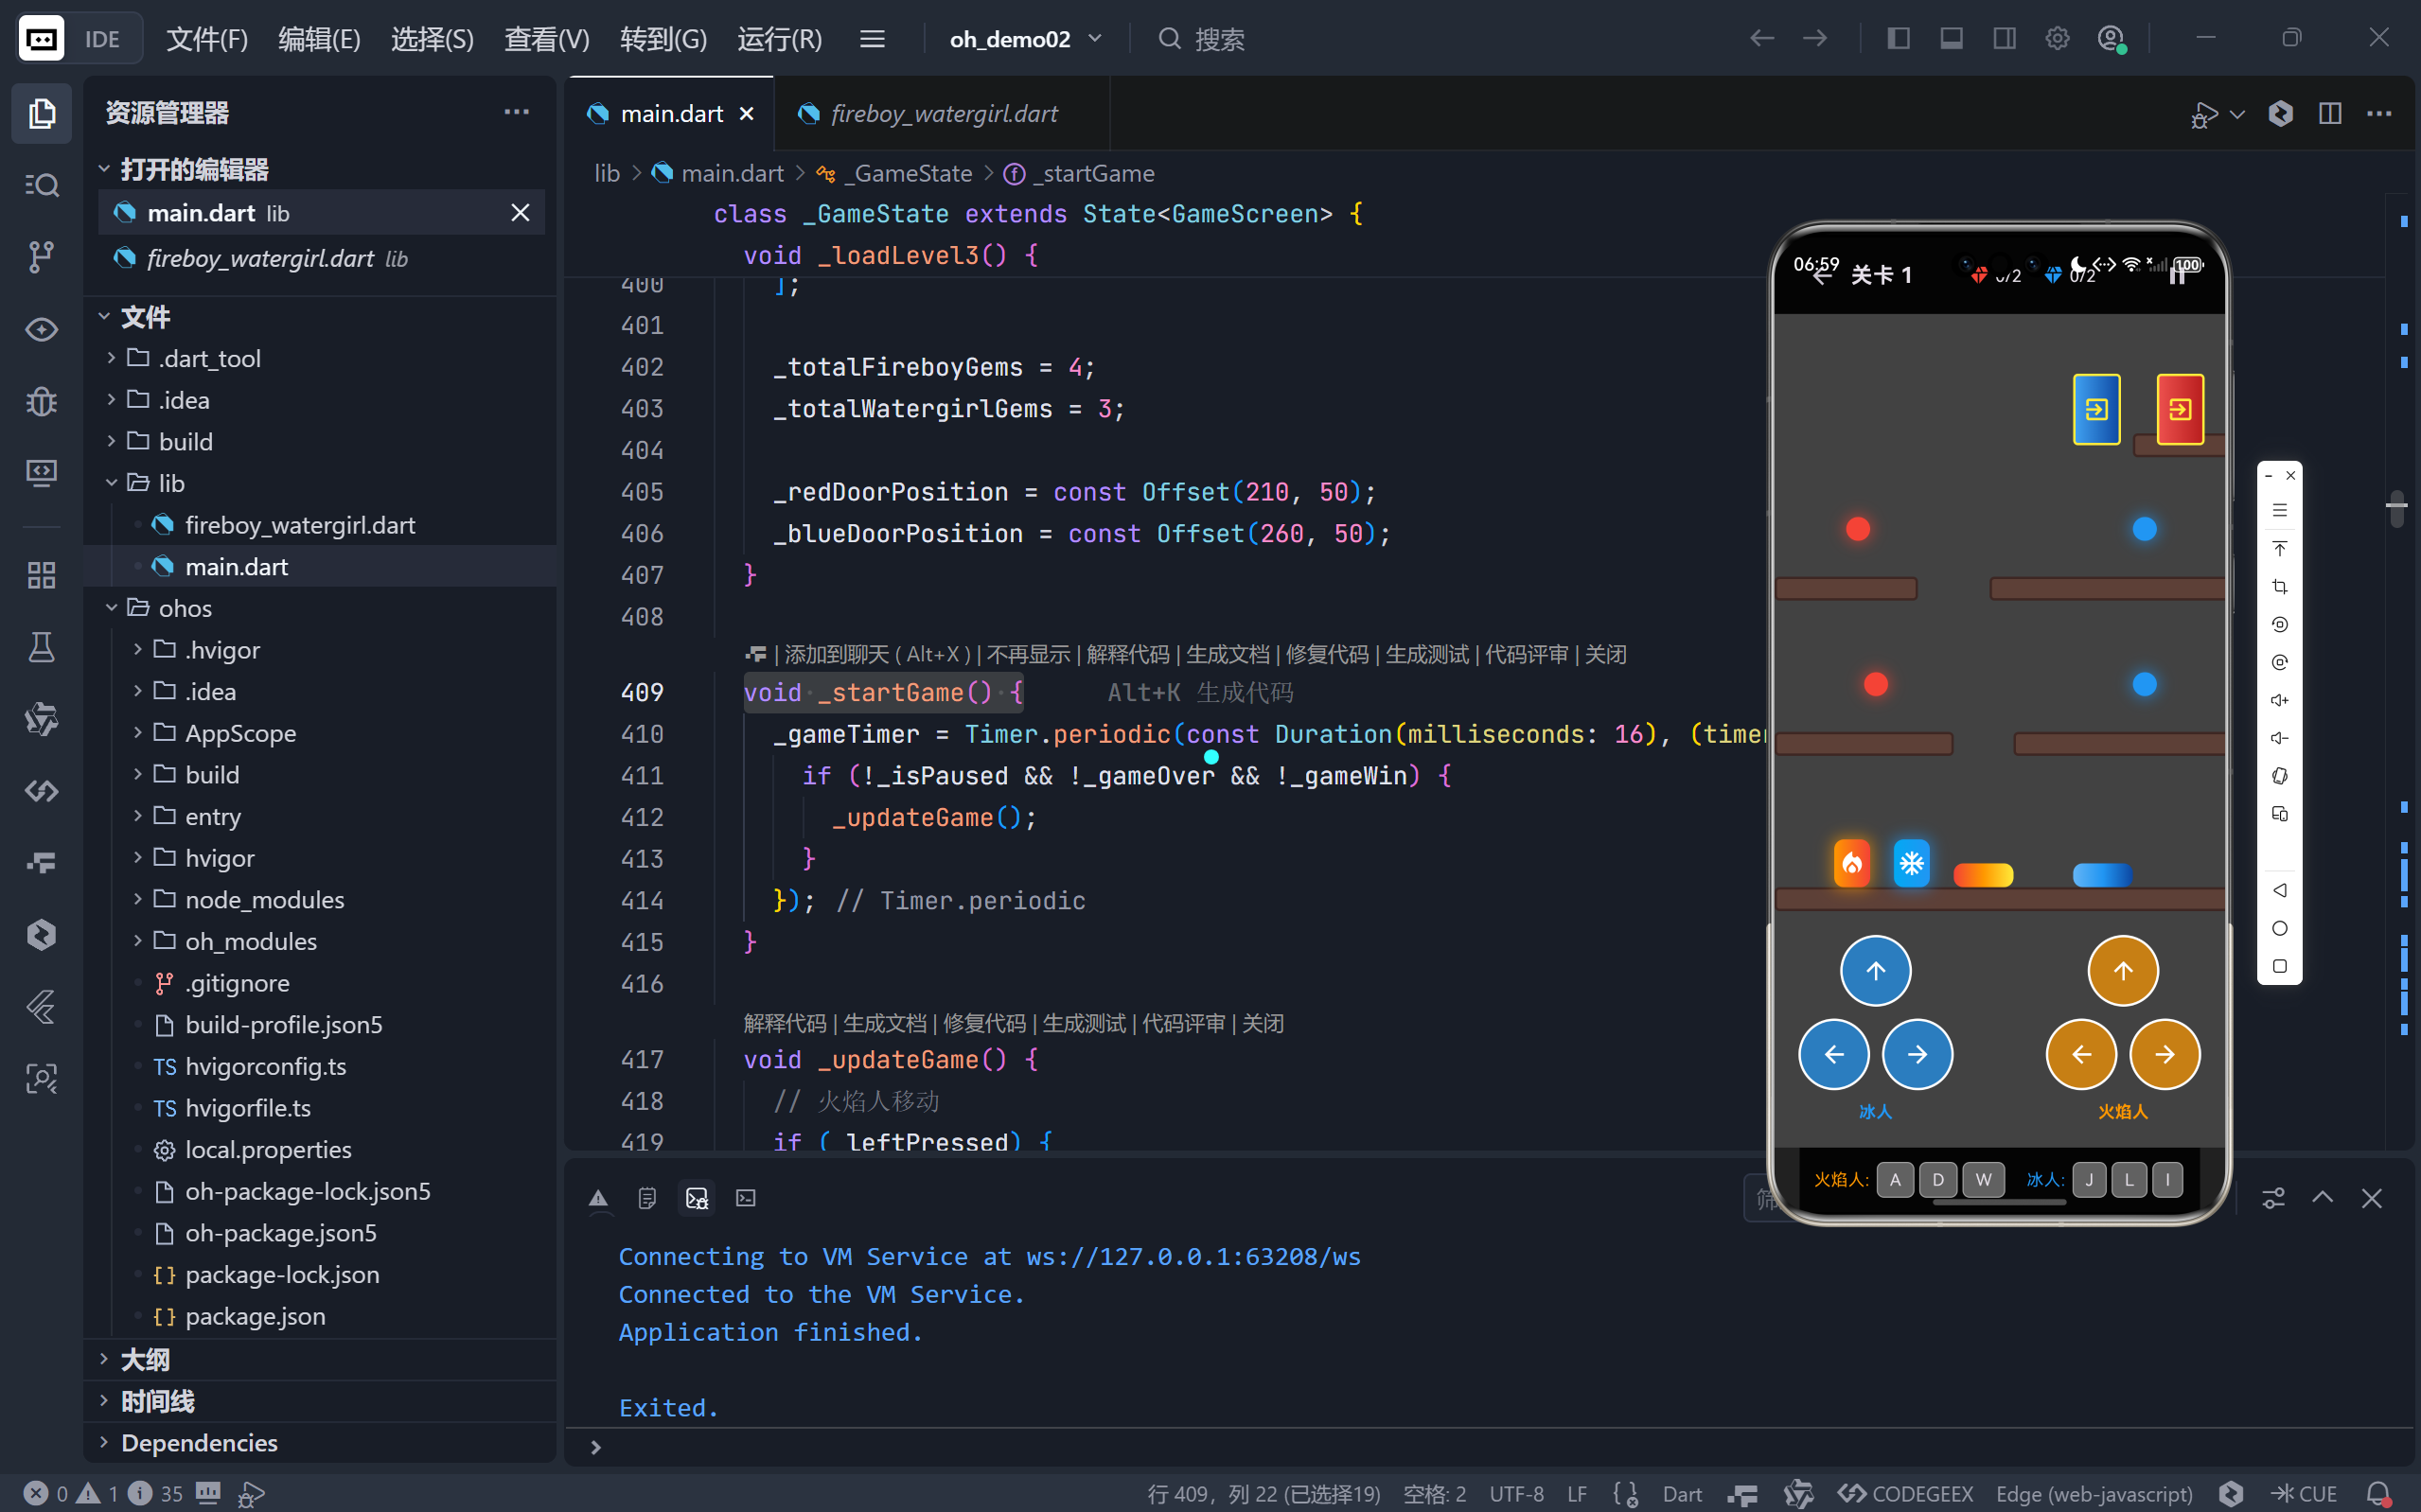The width and height of the screenshot is (2421, 1512).
Task: Expand the 大纲 outline section
Action: (145, 1359)
